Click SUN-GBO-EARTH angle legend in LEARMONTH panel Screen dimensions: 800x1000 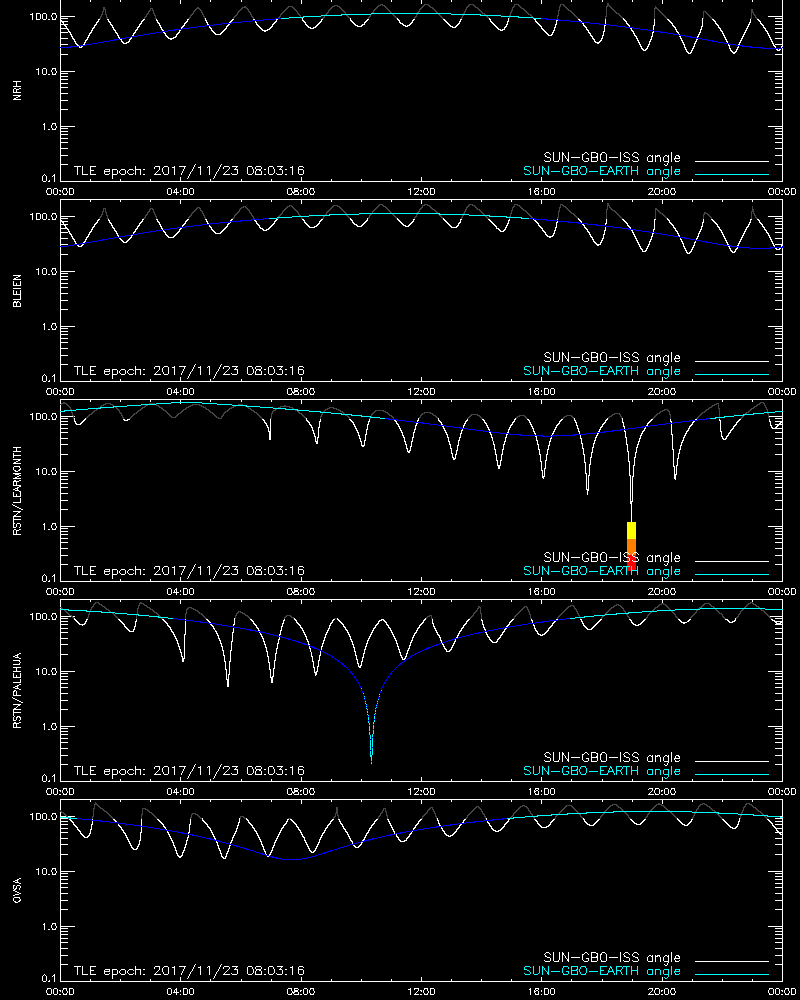point(602,571)
